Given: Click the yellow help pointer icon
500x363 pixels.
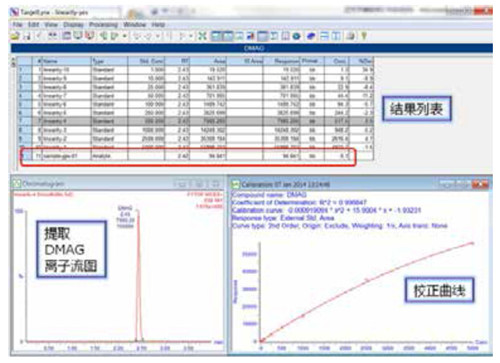Looking at the screenshot, I should coord(364,36).
